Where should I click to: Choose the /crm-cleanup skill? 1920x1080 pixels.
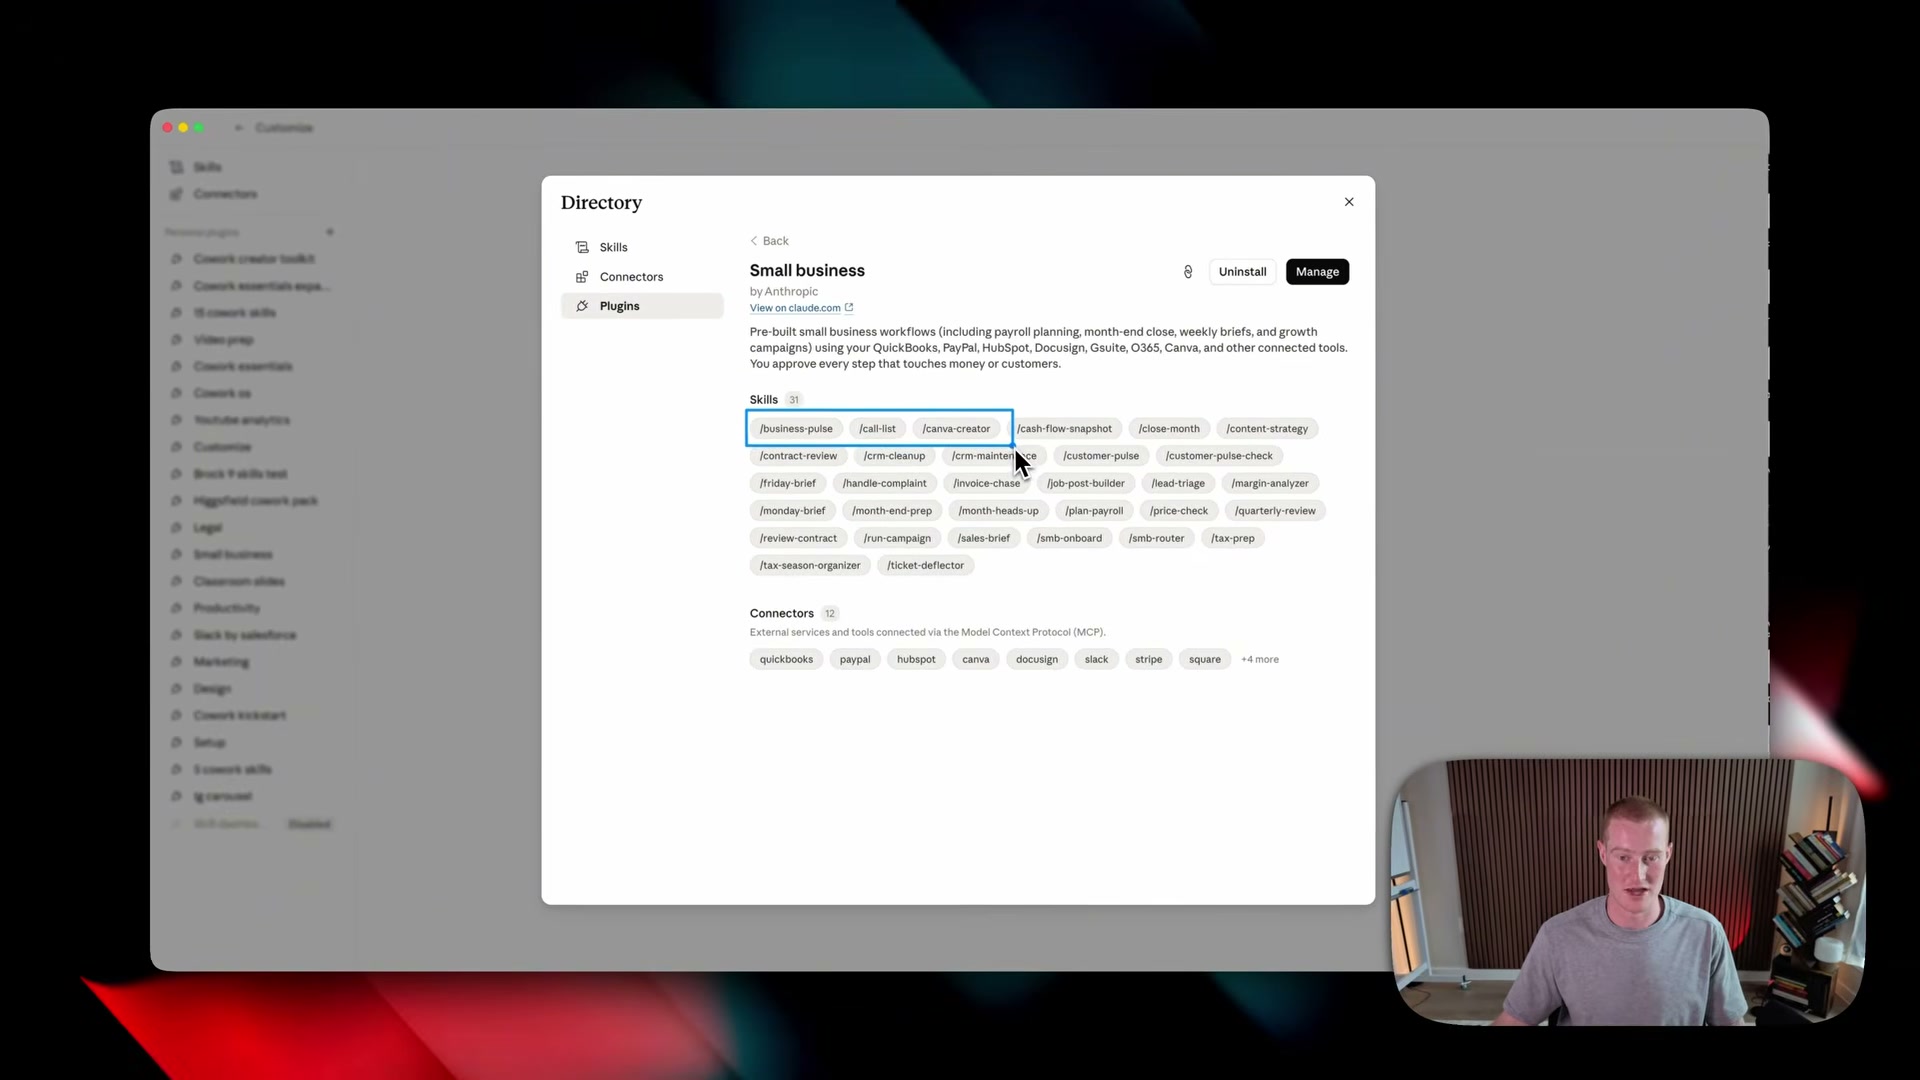point(894,456)
